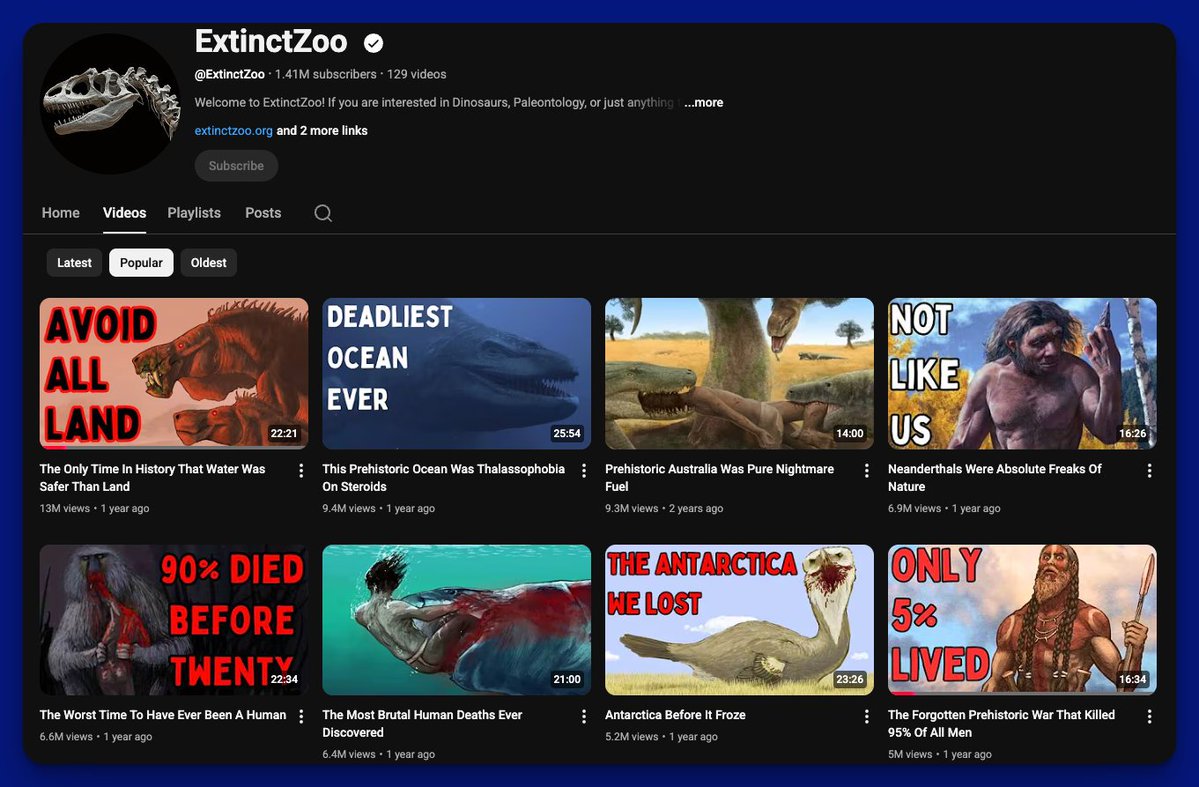
Task: Open title 'Prehistoric Australia Was Pure Nightmare Fuel'
Action: [720, 478]
